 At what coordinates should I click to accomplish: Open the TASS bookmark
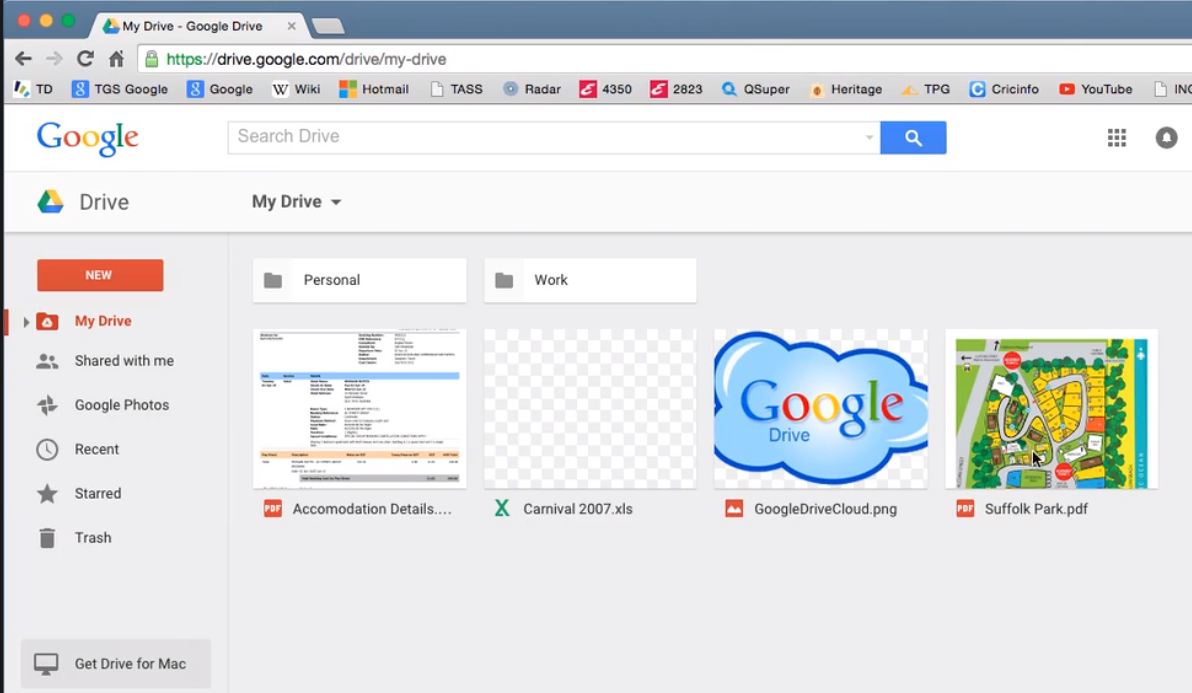tap(456, 89)
